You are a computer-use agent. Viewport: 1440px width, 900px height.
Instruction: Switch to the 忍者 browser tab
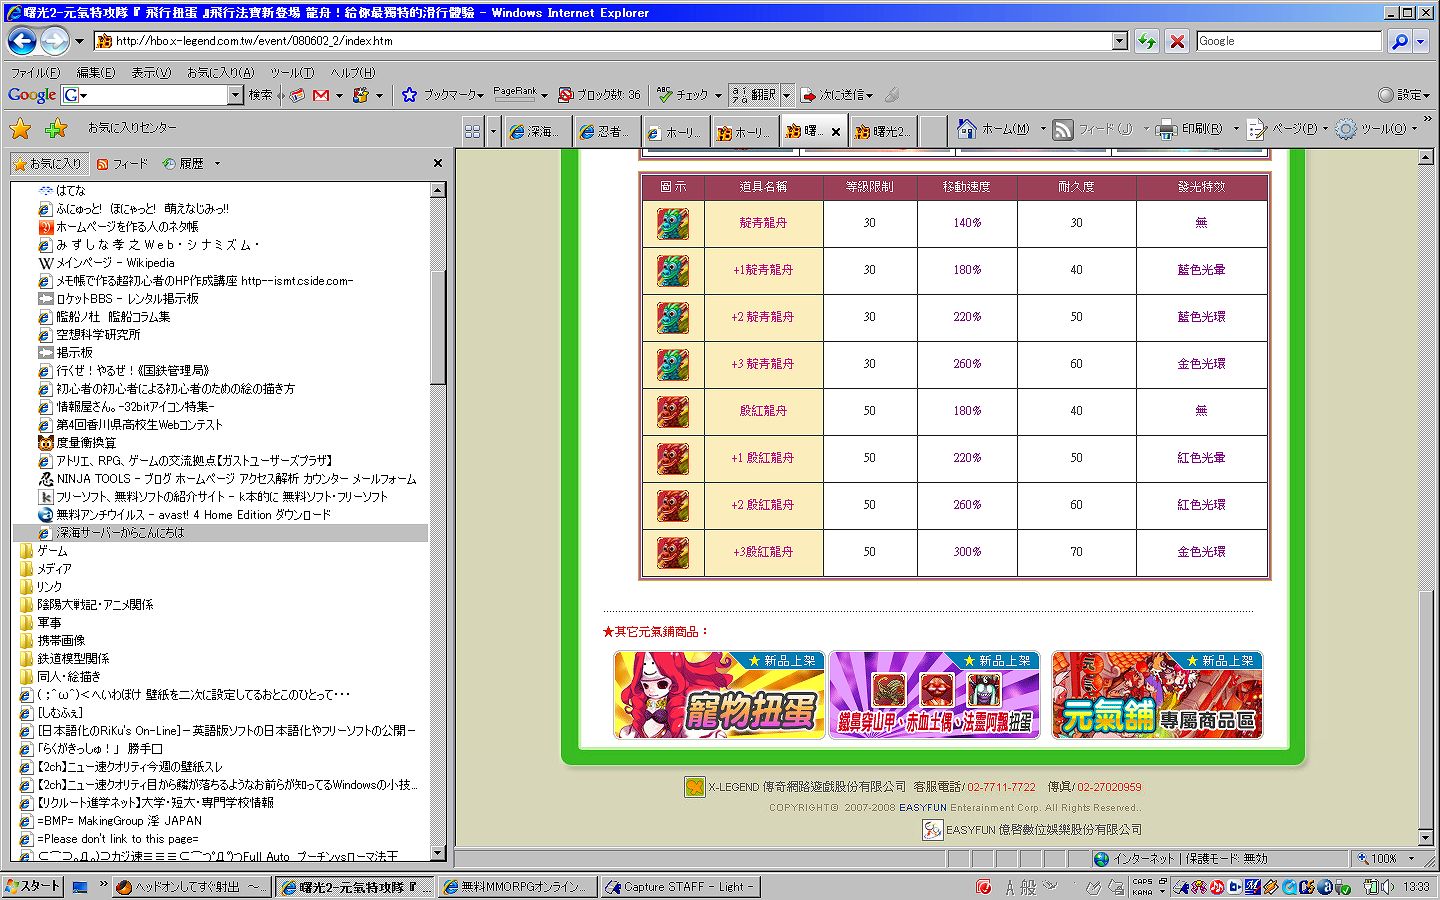607,132
